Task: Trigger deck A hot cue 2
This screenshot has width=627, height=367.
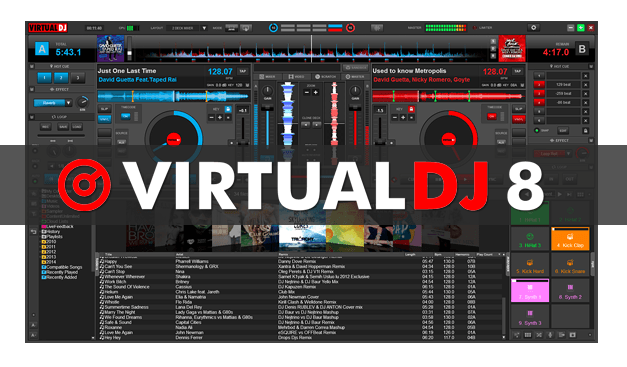Action: click(x=61, y=78)
